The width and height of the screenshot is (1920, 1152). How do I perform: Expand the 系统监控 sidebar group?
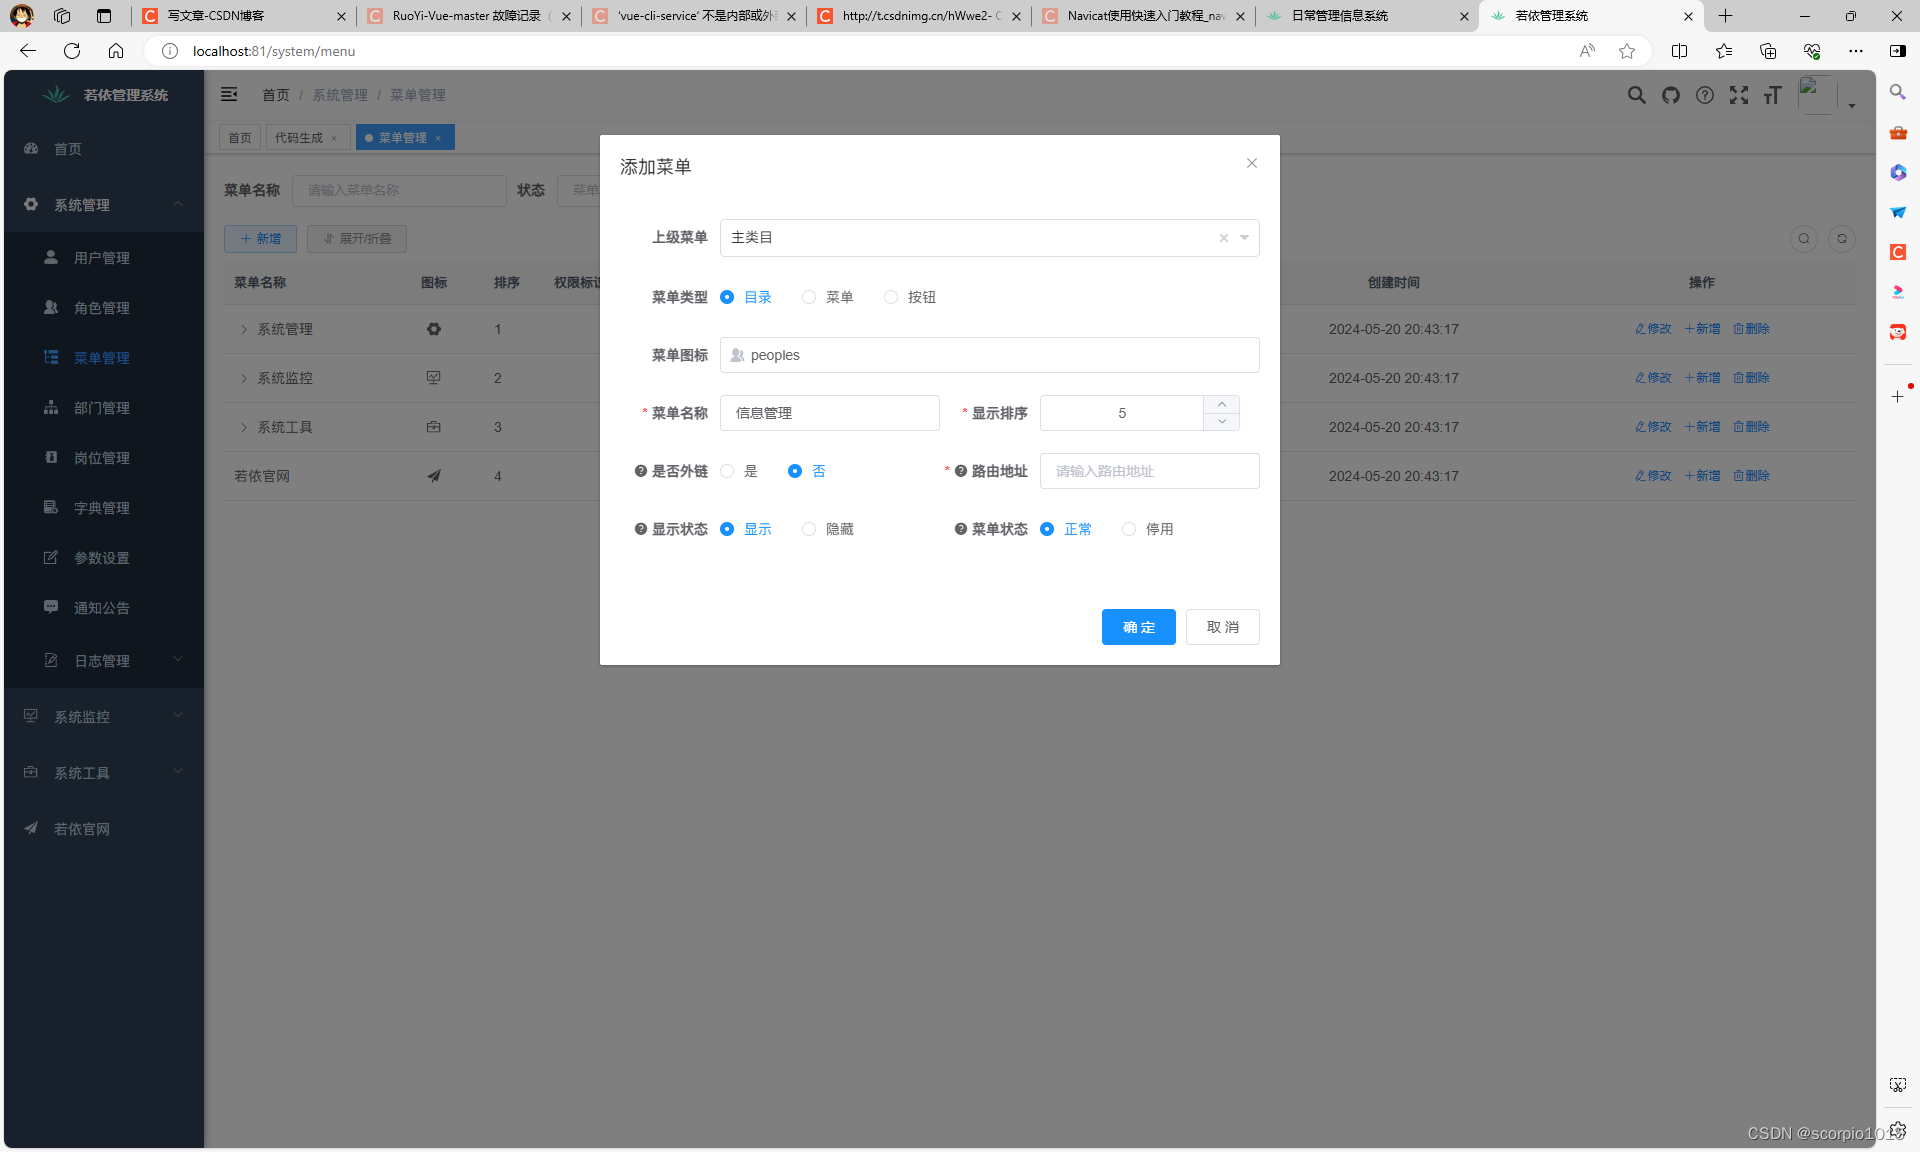click(x=104, y=717)
